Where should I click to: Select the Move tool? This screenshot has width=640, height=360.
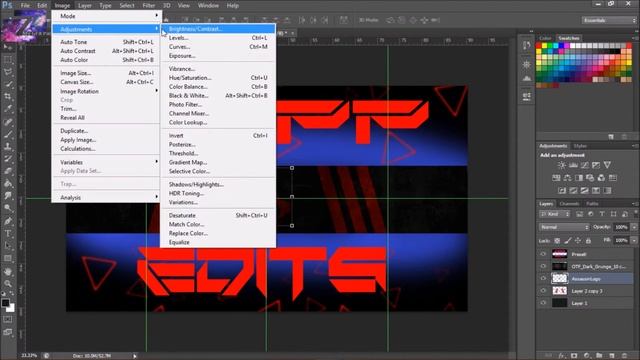pyautogui.click(x=8, y=47)
